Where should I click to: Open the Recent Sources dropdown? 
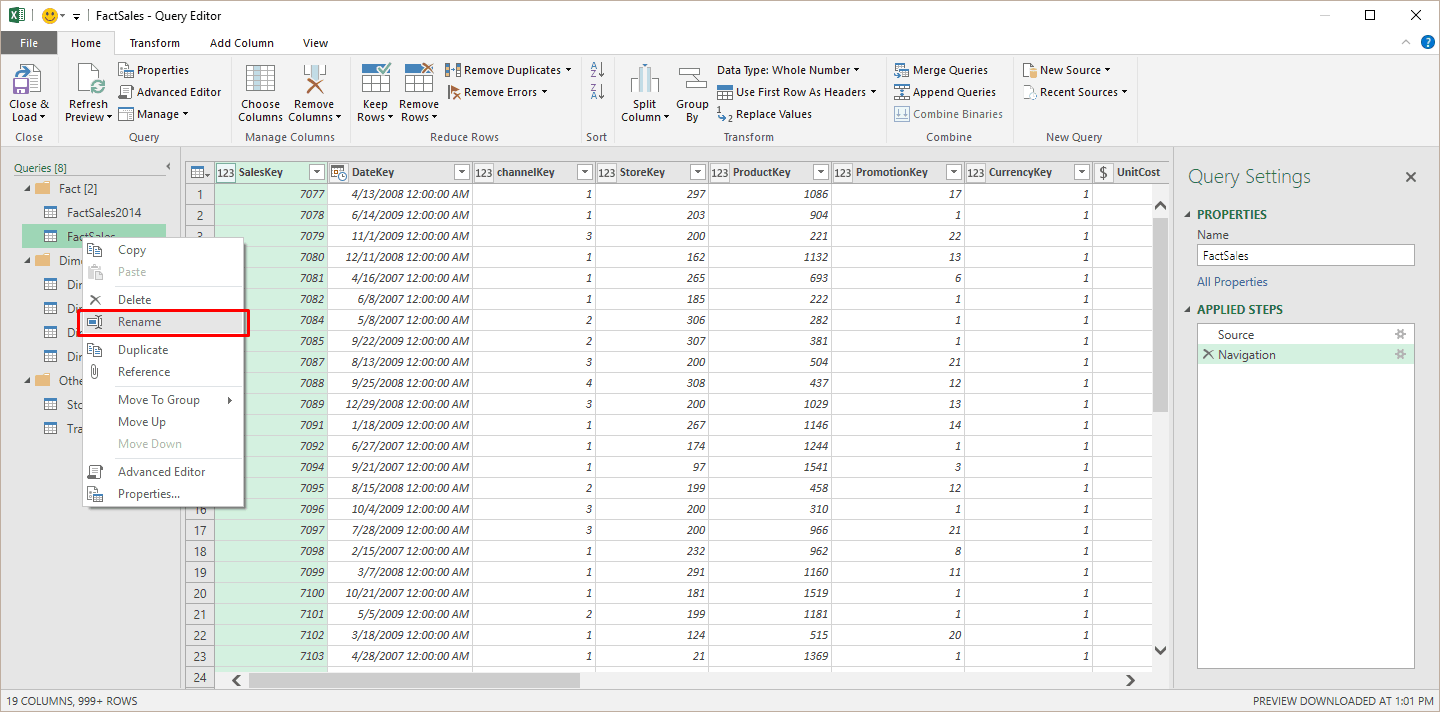click(1075, 92)
